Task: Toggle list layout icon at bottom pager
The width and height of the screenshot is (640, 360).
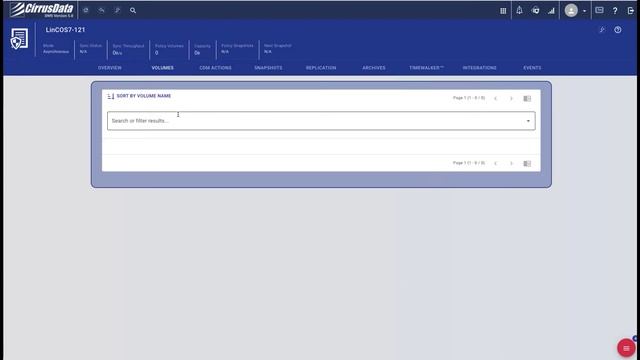Action: point(527,163)
